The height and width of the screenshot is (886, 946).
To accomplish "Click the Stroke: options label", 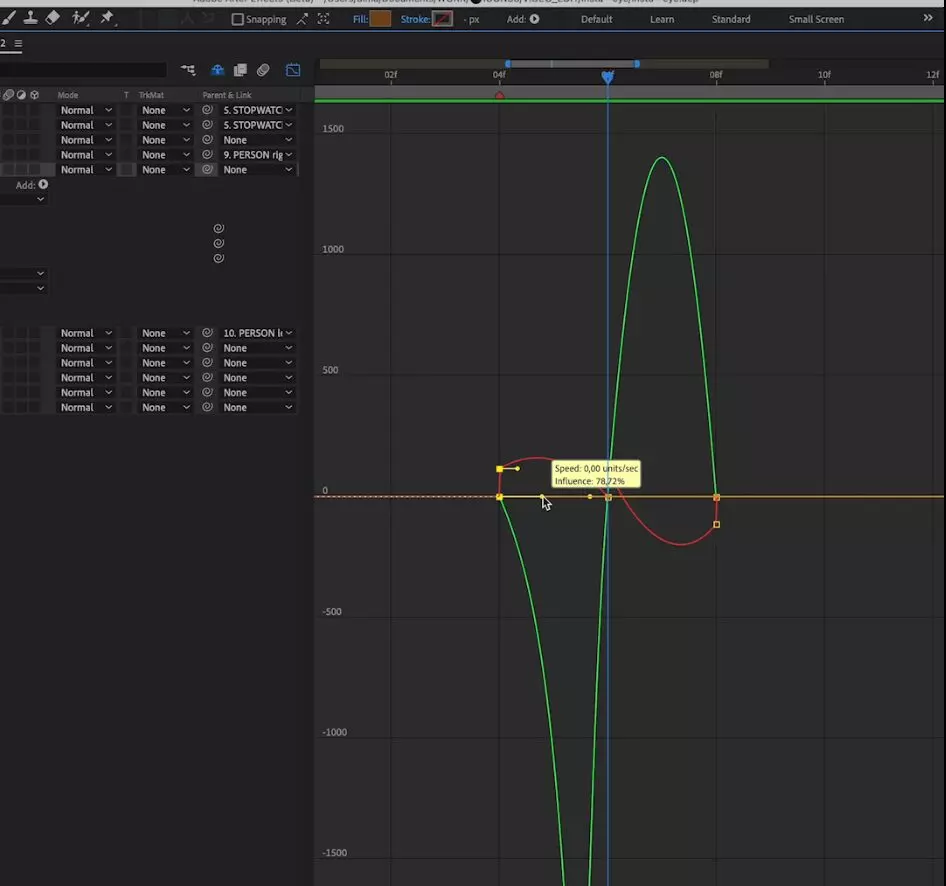I will tap(415, 19).
